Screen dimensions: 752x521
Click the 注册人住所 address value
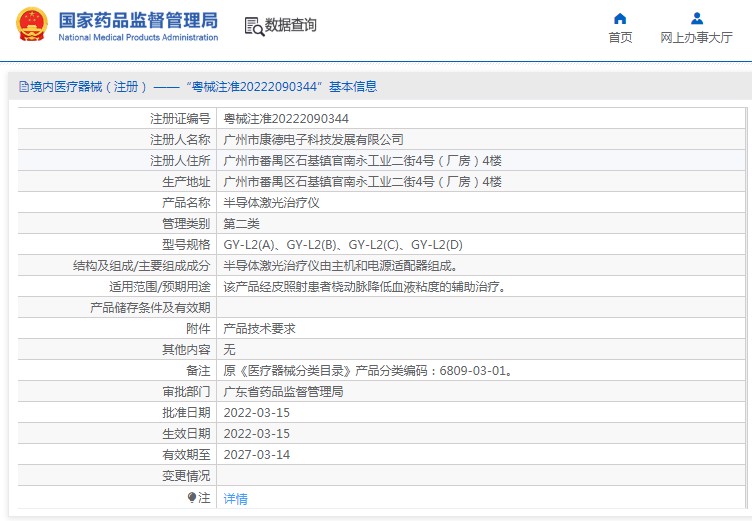[x=363, y=161]
